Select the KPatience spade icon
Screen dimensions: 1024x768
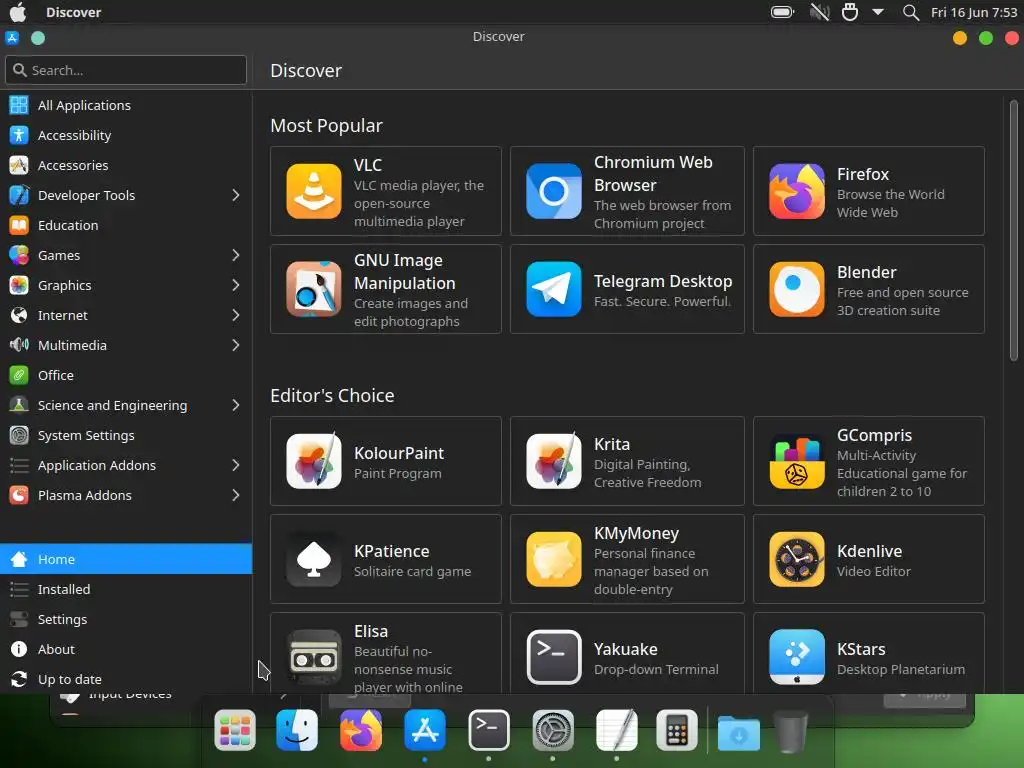[313, 559]
